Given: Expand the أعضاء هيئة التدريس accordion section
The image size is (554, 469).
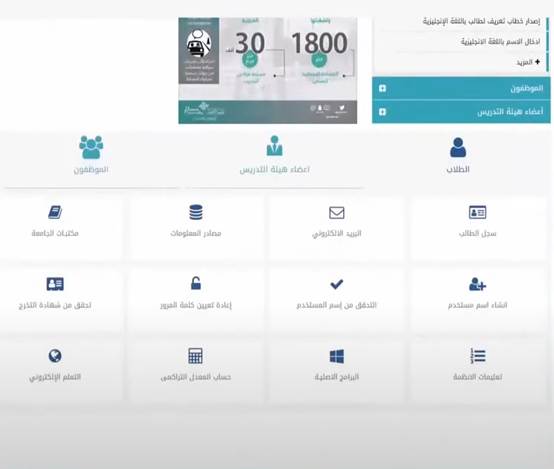Looking at the screenshot, I should pyautogui.click(x=461, y=112).
